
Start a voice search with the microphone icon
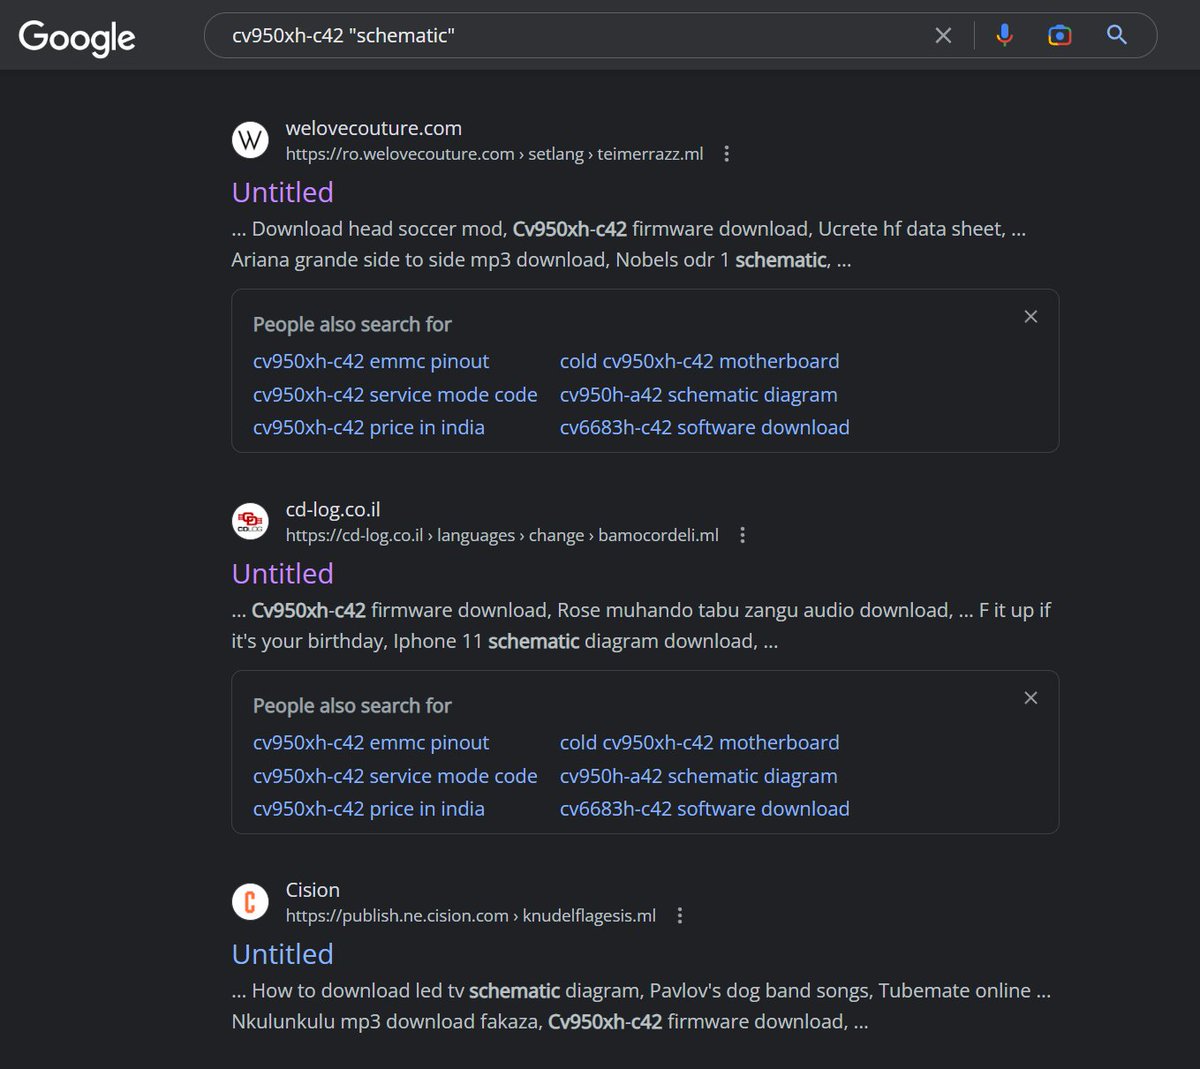1003,35
